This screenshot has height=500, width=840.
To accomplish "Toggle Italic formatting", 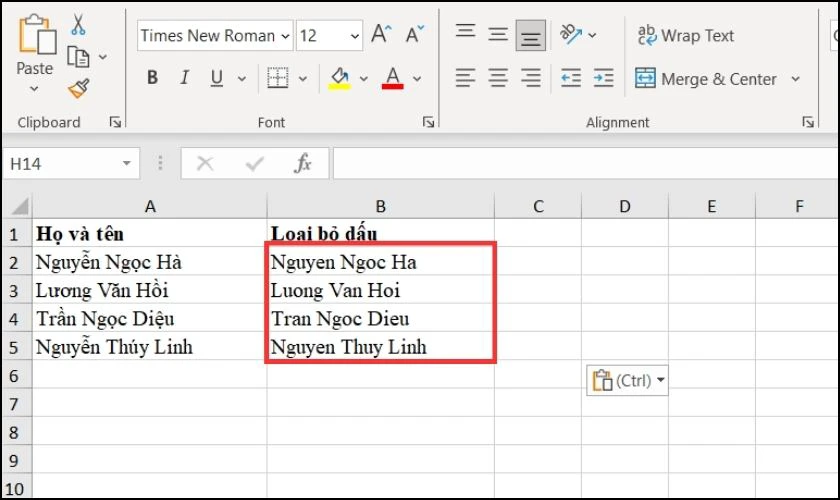I will [184, 78].
